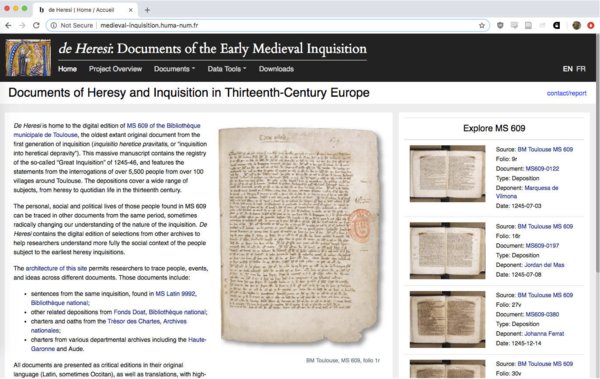Open thumbnail for document MS609-0380
The height and width of the screenshot is (379, 600).
coord(447,319)
